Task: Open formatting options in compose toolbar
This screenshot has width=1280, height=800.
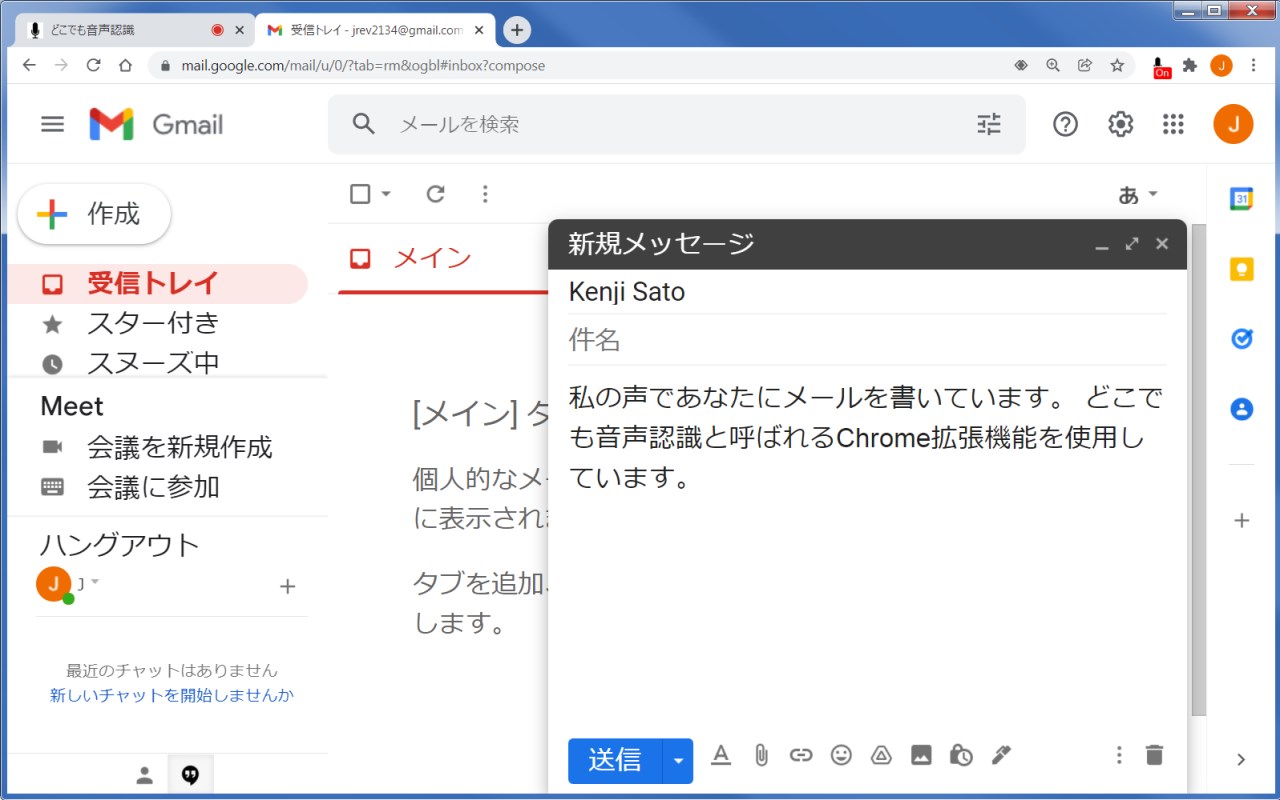Action: 721,756
